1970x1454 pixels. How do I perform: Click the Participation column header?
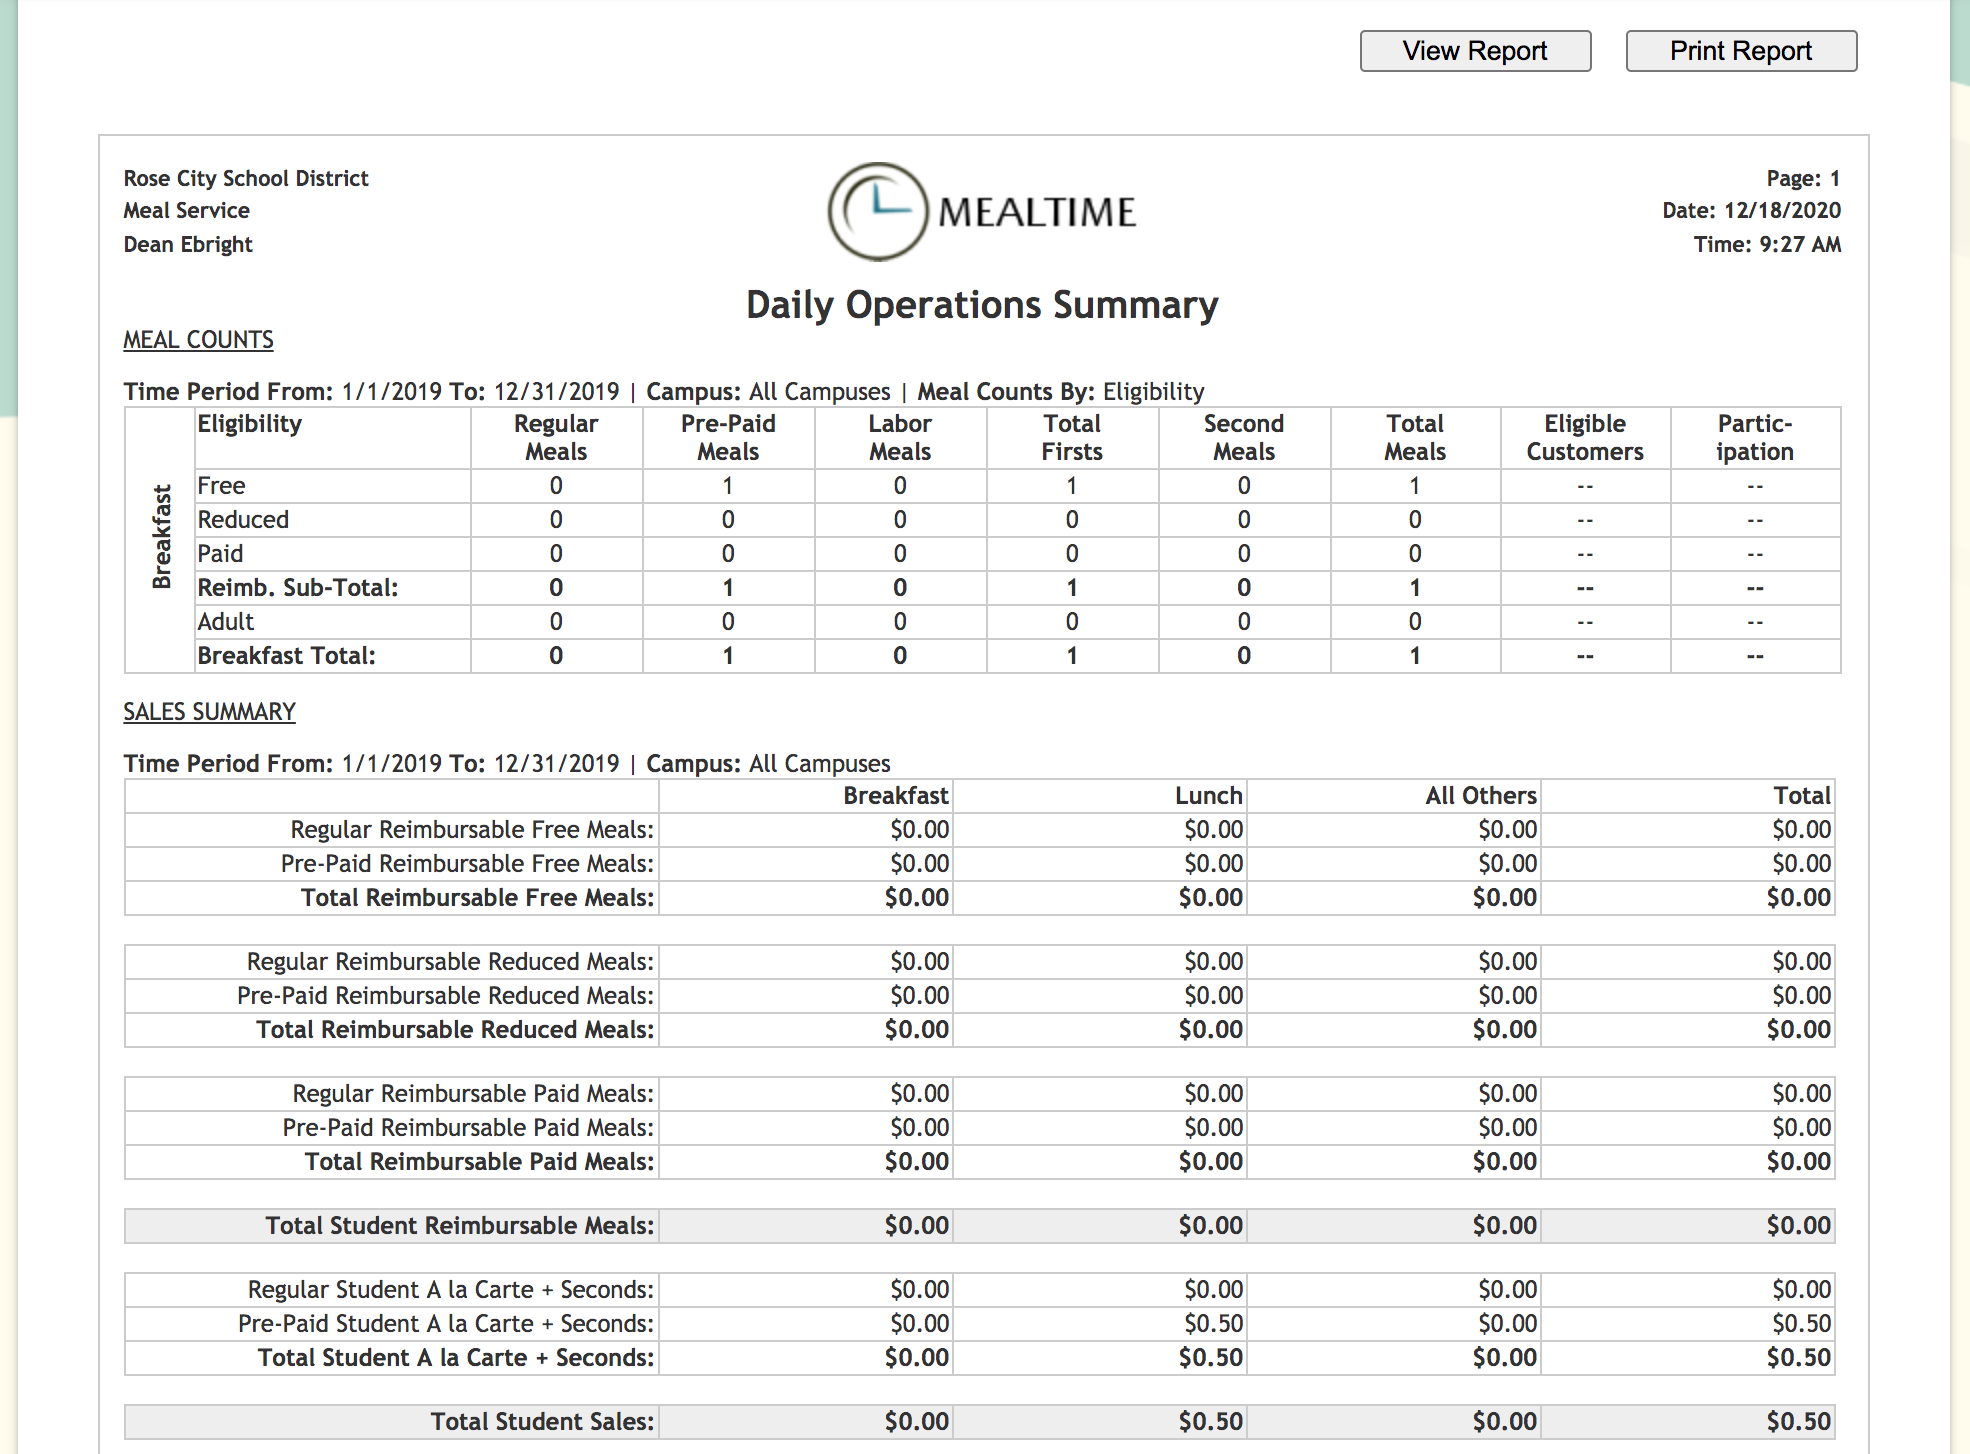coord(1754,437)
